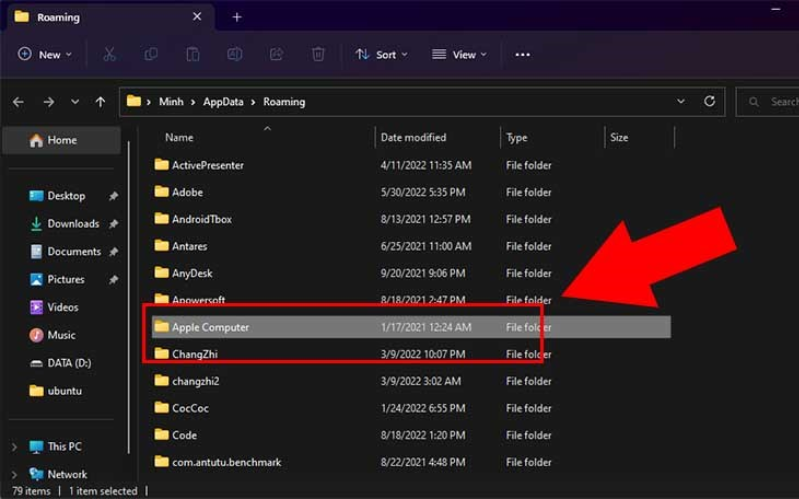
Task: Click the Delete trash icon
Action: click(318, 54)
